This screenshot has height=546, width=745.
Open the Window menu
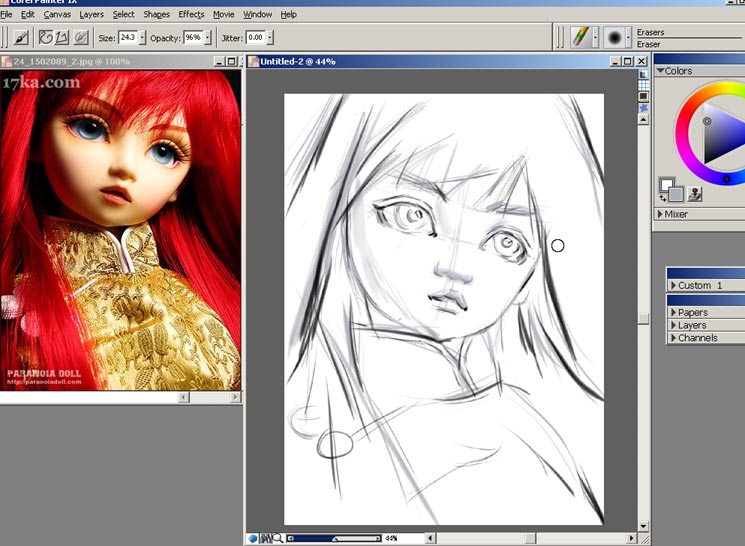(258, 14)
